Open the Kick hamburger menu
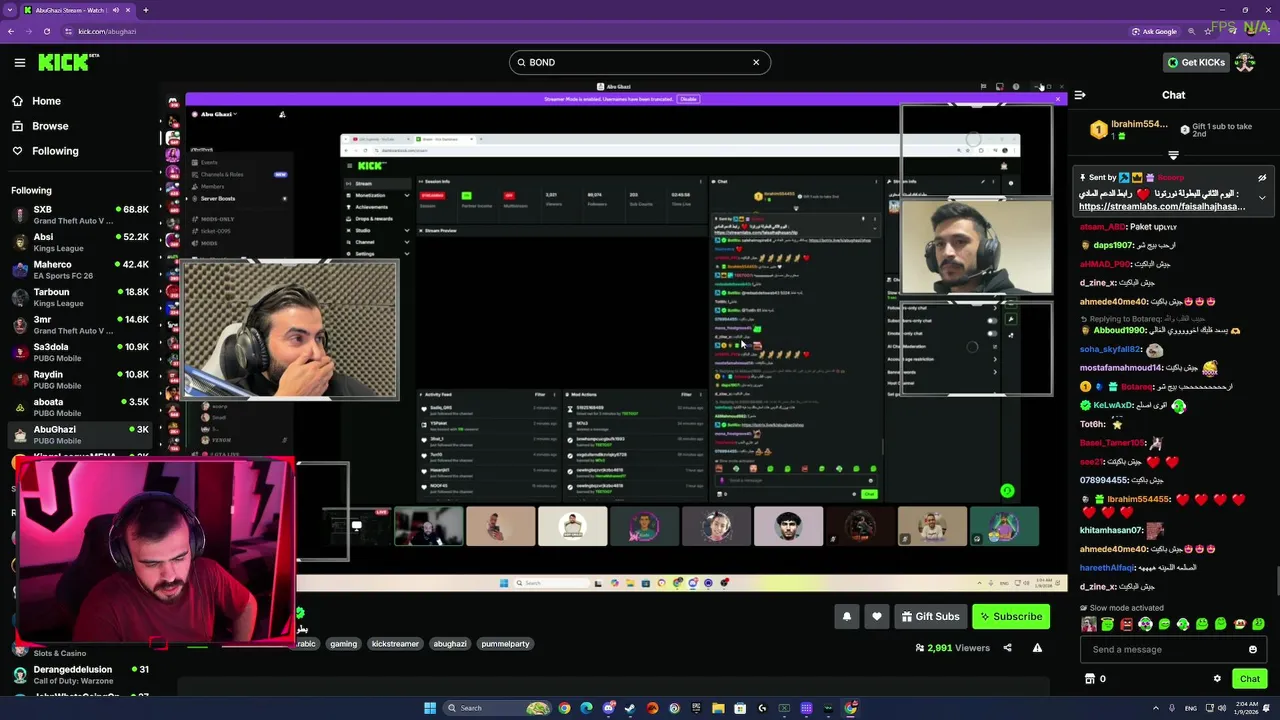This screenshot has height=720, width=1280. pos(19,62)
